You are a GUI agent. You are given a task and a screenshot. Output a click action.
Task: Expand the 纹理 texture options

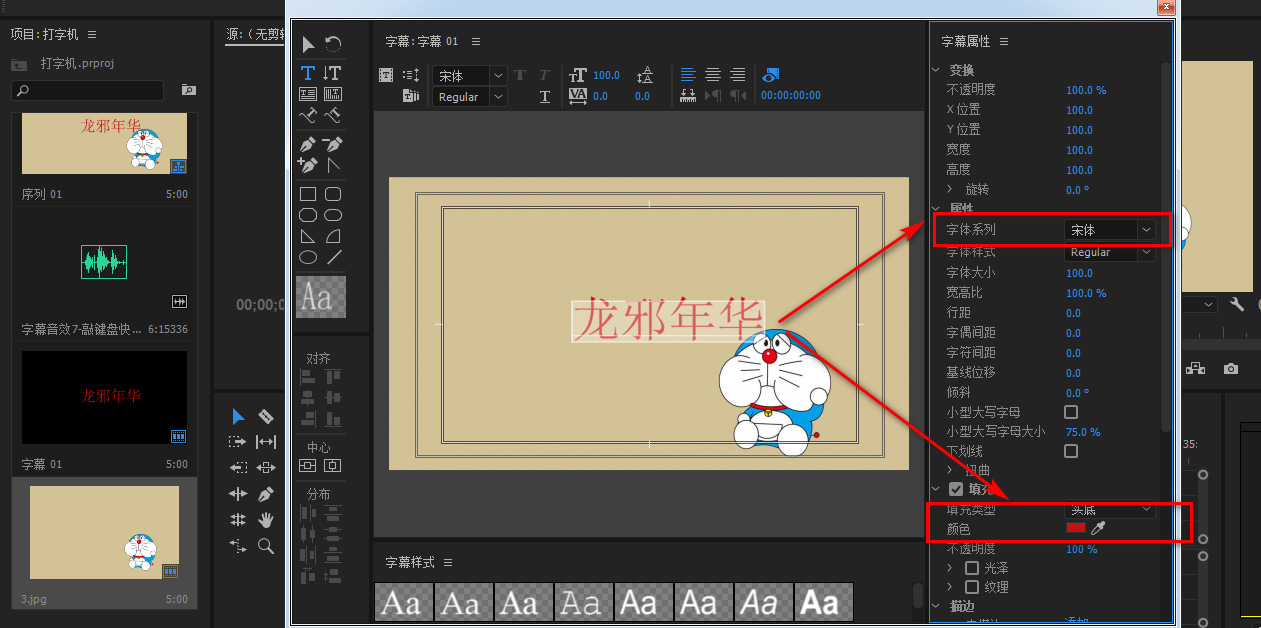point(950,587)
